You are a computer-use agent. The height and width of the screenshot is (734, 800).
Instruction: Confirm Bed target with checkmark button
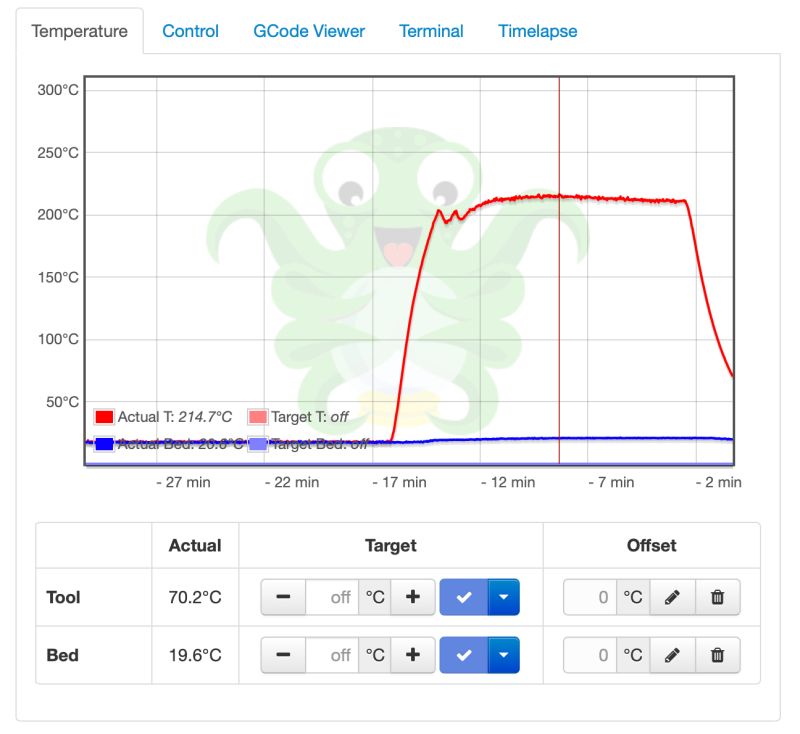click(x=463, y=655)
